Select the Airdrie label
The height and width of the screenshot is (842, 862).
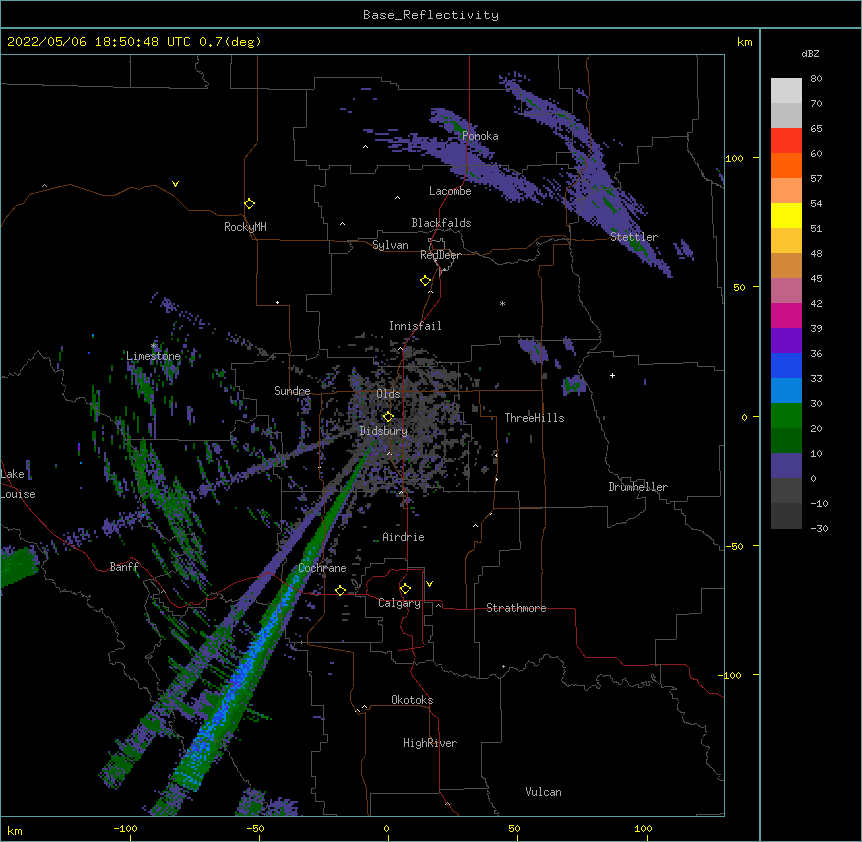tap(404, 537)
